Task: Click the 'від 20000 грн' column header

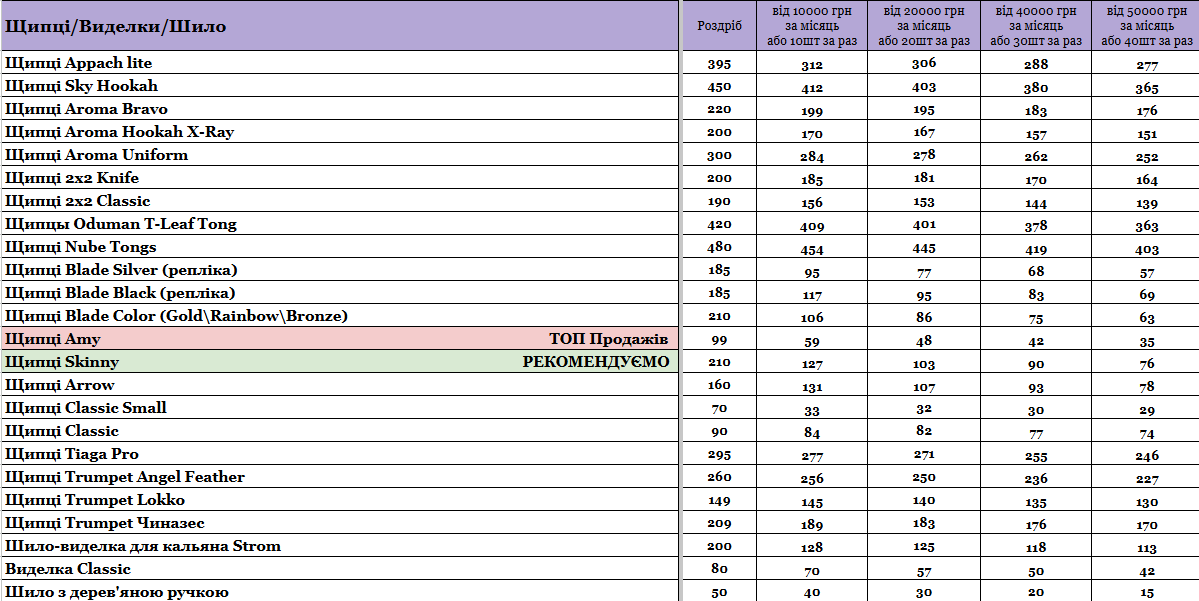Action: (x=923, y=26)
